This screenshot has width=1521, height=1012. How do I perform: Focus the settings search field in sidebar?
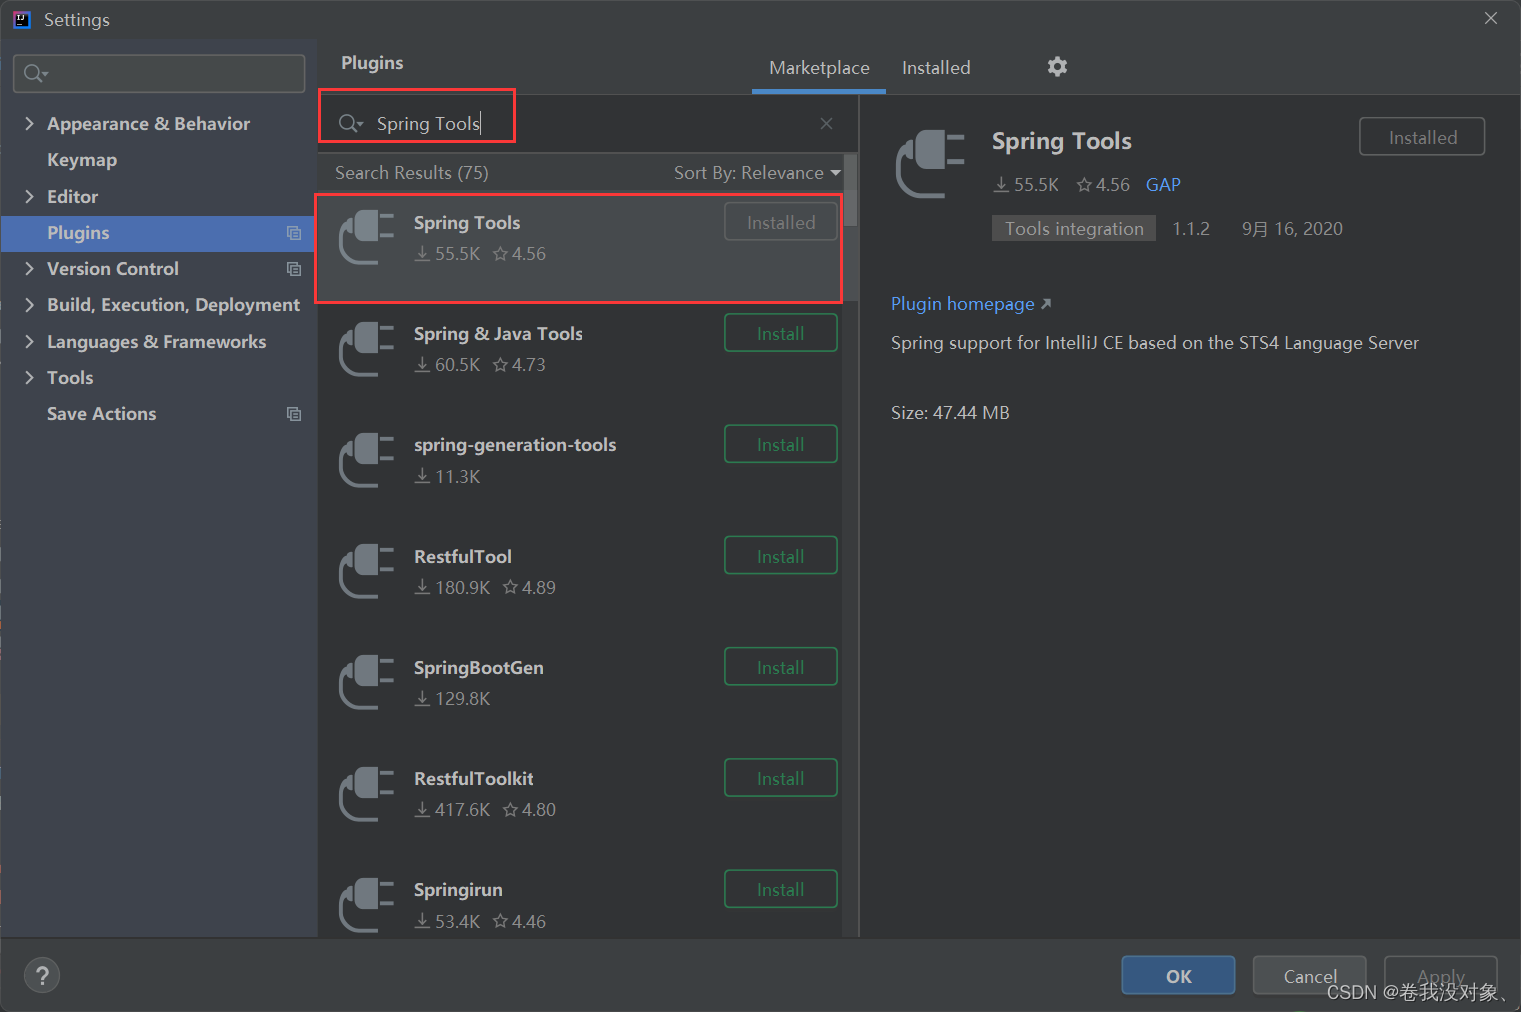[x=159, y=73]
